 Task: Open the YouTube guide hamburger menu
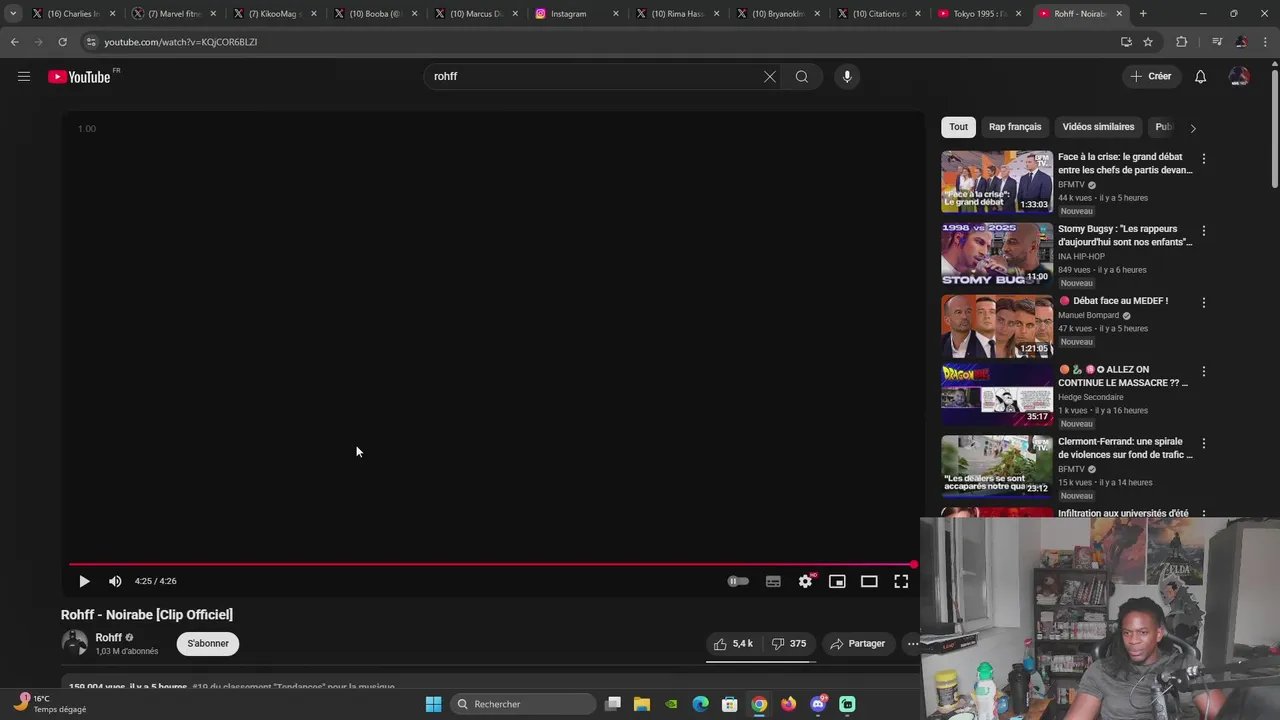[x=24, y=76]
